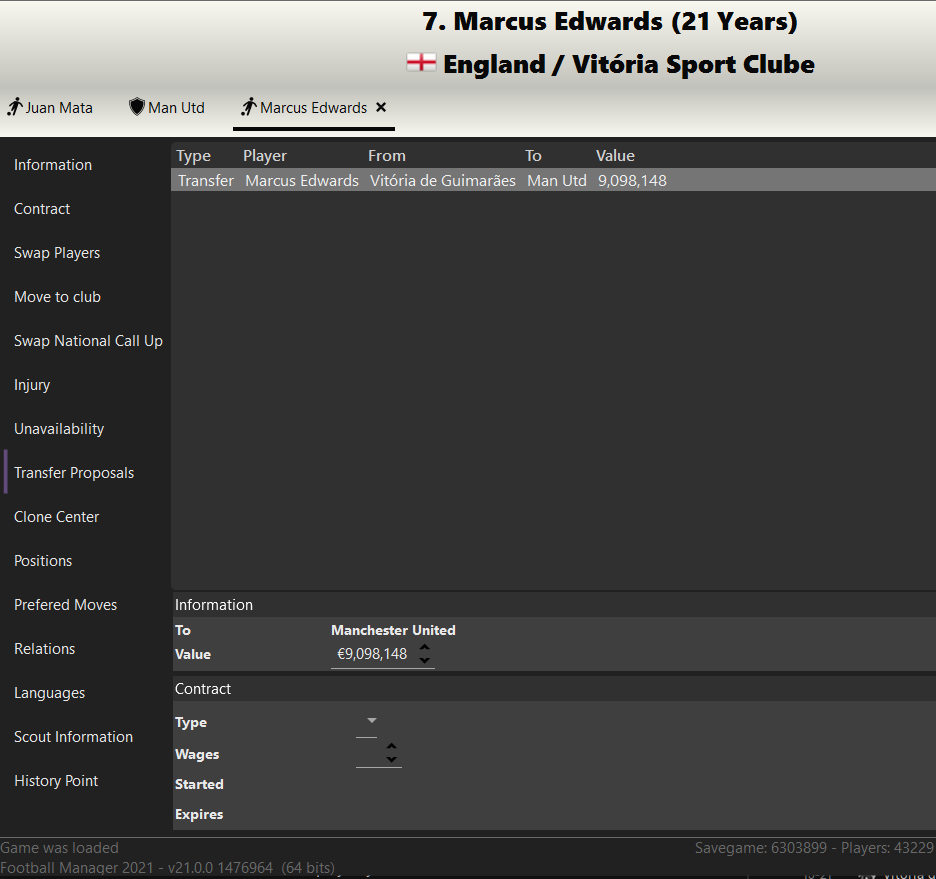Open the Languages section
The height and width of the screenshot is (879, 936).
click(50, 693)
